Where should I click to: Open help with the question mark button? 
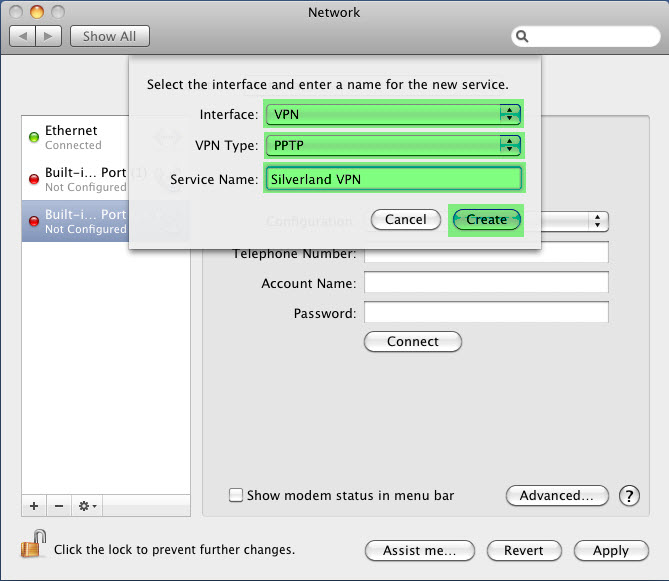point(629,496)
